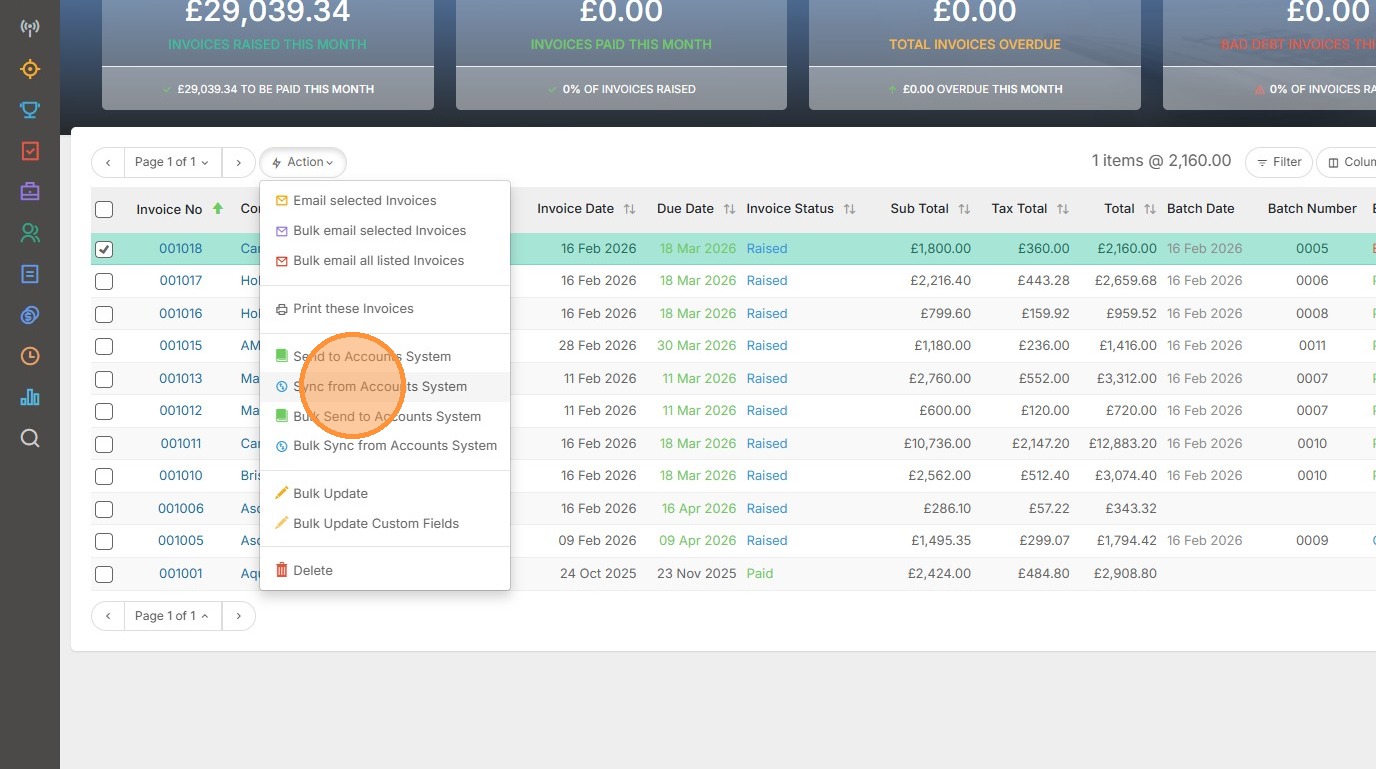The height and width of the screenshot is (769, 1376).
Task: Open the trophy sidebar icon
Action: [x=30, y=110]
